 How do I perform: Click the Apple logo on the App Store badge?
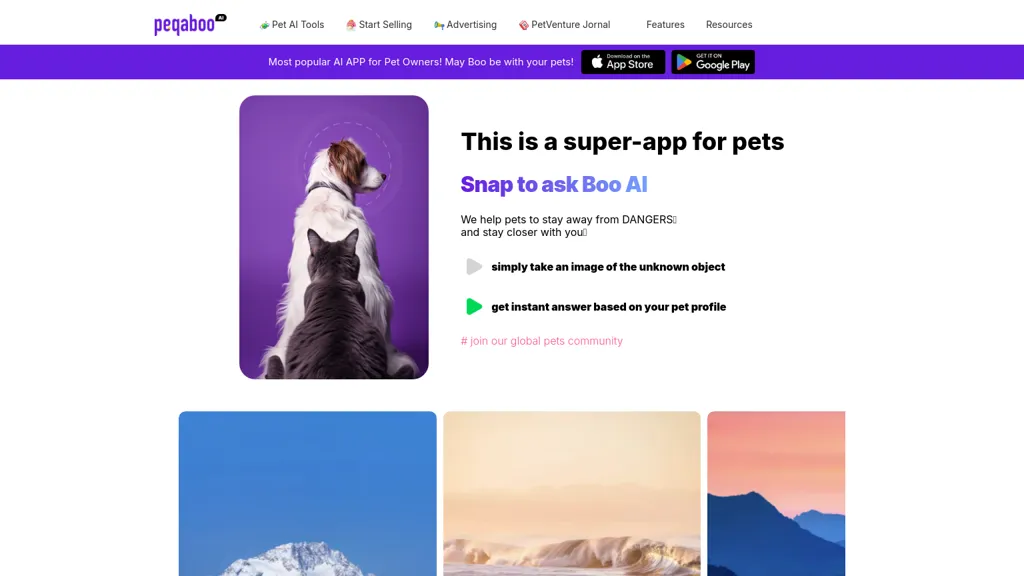pyautogui.click(x=597, y=62)
